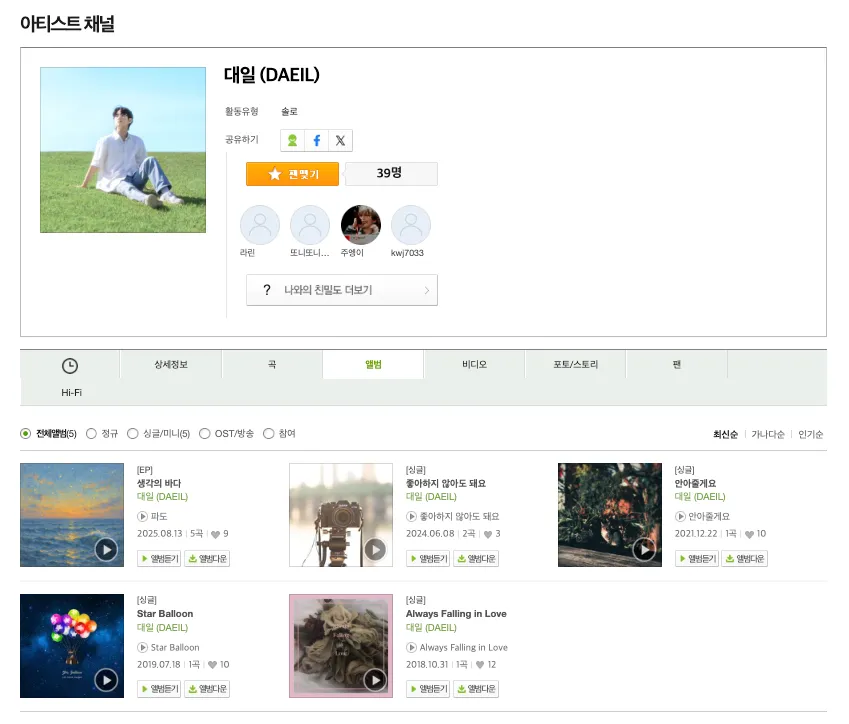849x724 pixels.
Task: Open the 비디오 tab
Action: [x=474, y=365]
